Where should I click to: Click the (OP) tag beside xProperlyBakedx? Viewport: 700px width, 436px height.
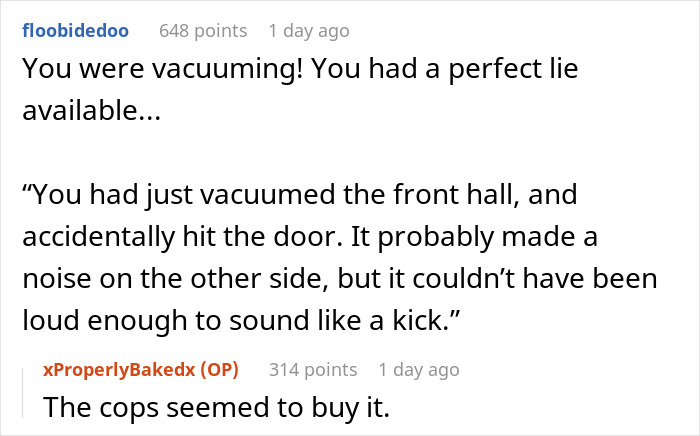click(219, 370)
